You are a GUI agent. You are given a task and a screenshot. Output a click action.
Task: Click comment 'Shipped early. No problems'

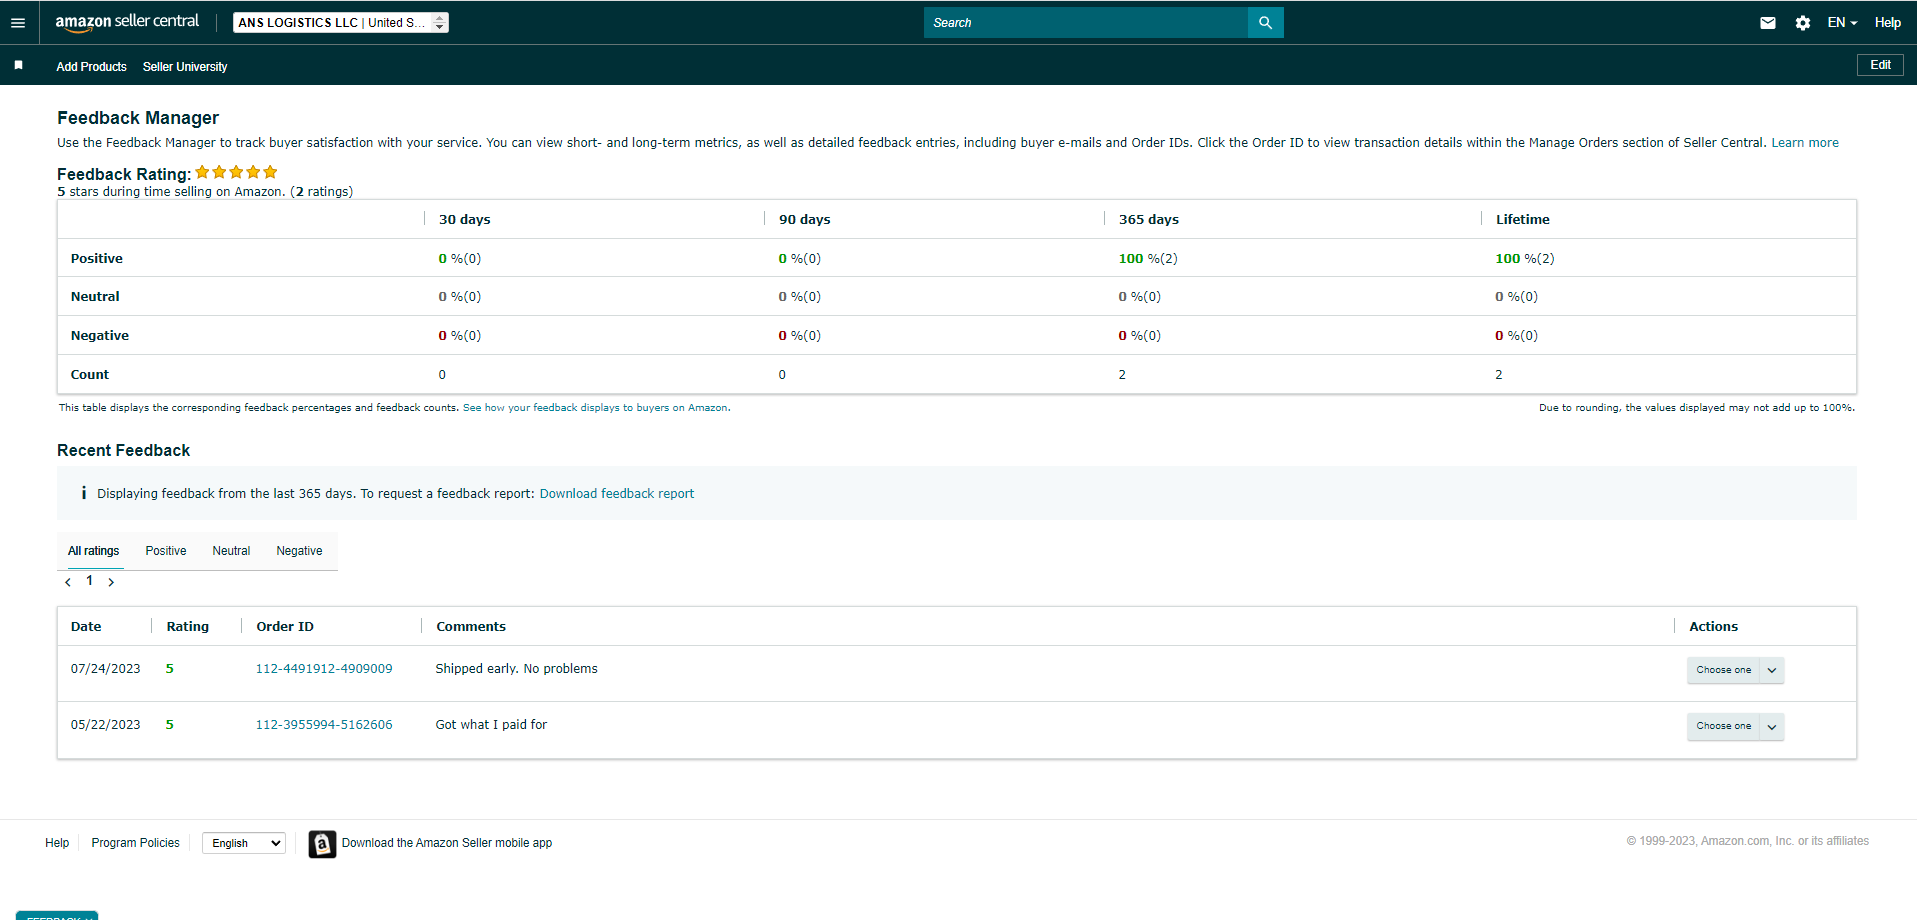(517, 669)
